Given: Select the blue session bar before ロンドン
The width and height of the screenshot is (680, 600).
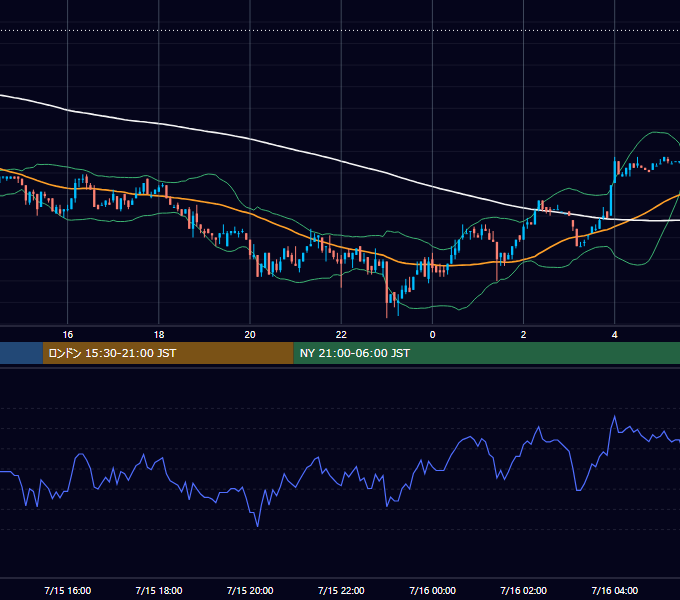Looking at the screenshot, I should (21, 353).
